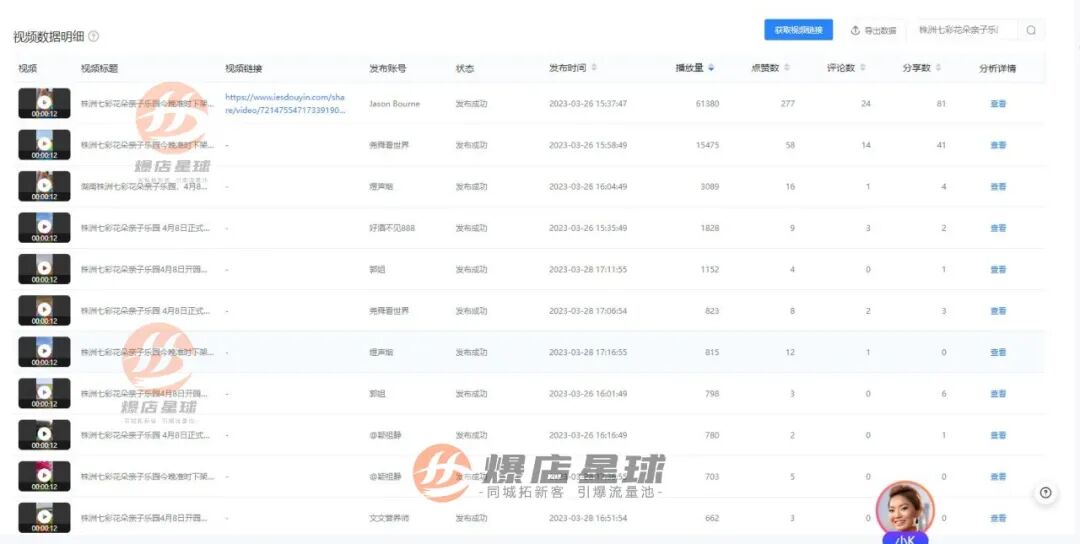
Task: Play the video with 823 plays
Action: tap(44, 311)
